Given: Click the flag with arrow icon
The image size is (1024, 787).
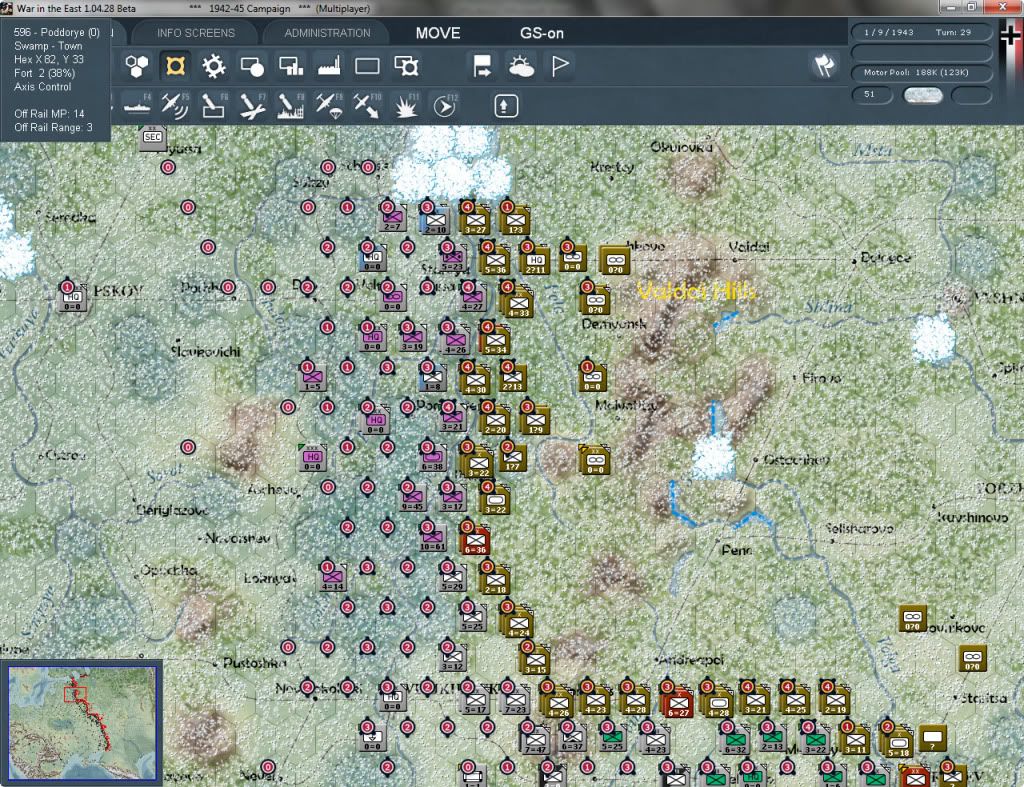Looking at the screenshot, I should pos(482,66).
